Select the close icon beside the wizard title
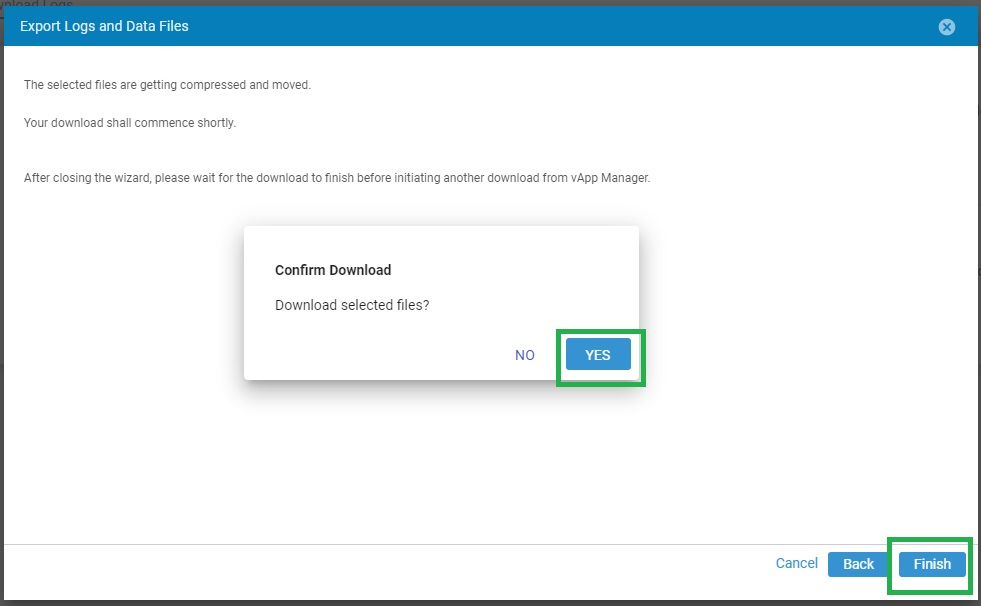Screen dimensions: 981x606 pos(947,27)
